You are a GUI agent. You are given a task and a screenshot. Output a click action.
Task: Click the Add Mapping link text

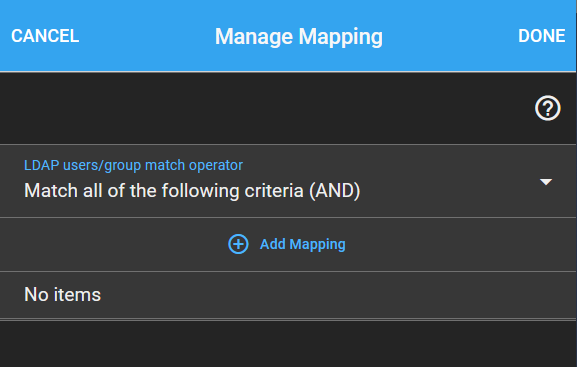click(x=303, y=244)
